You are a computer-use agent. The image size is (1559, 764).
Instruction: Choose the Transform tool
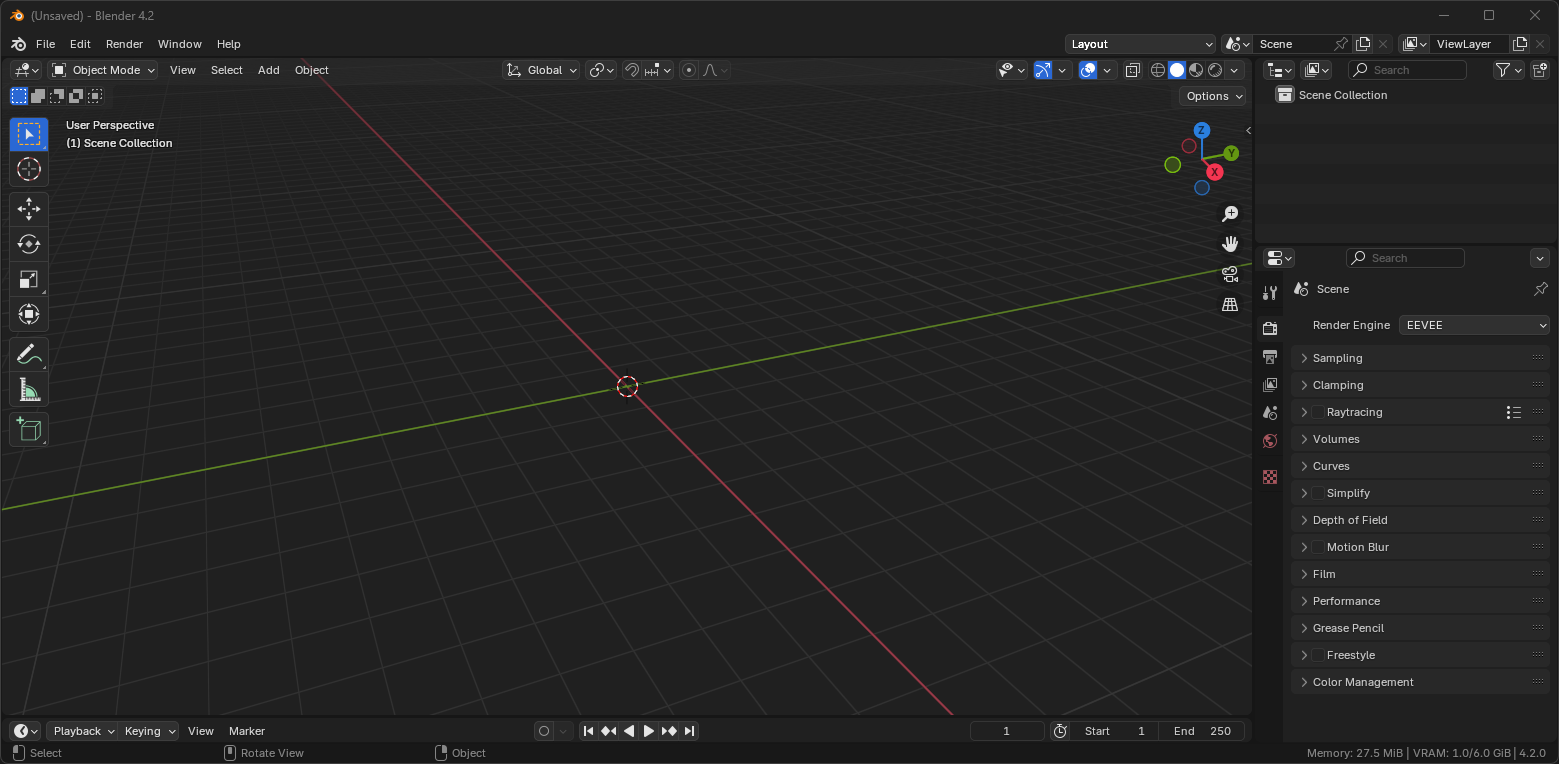[29, 314]
